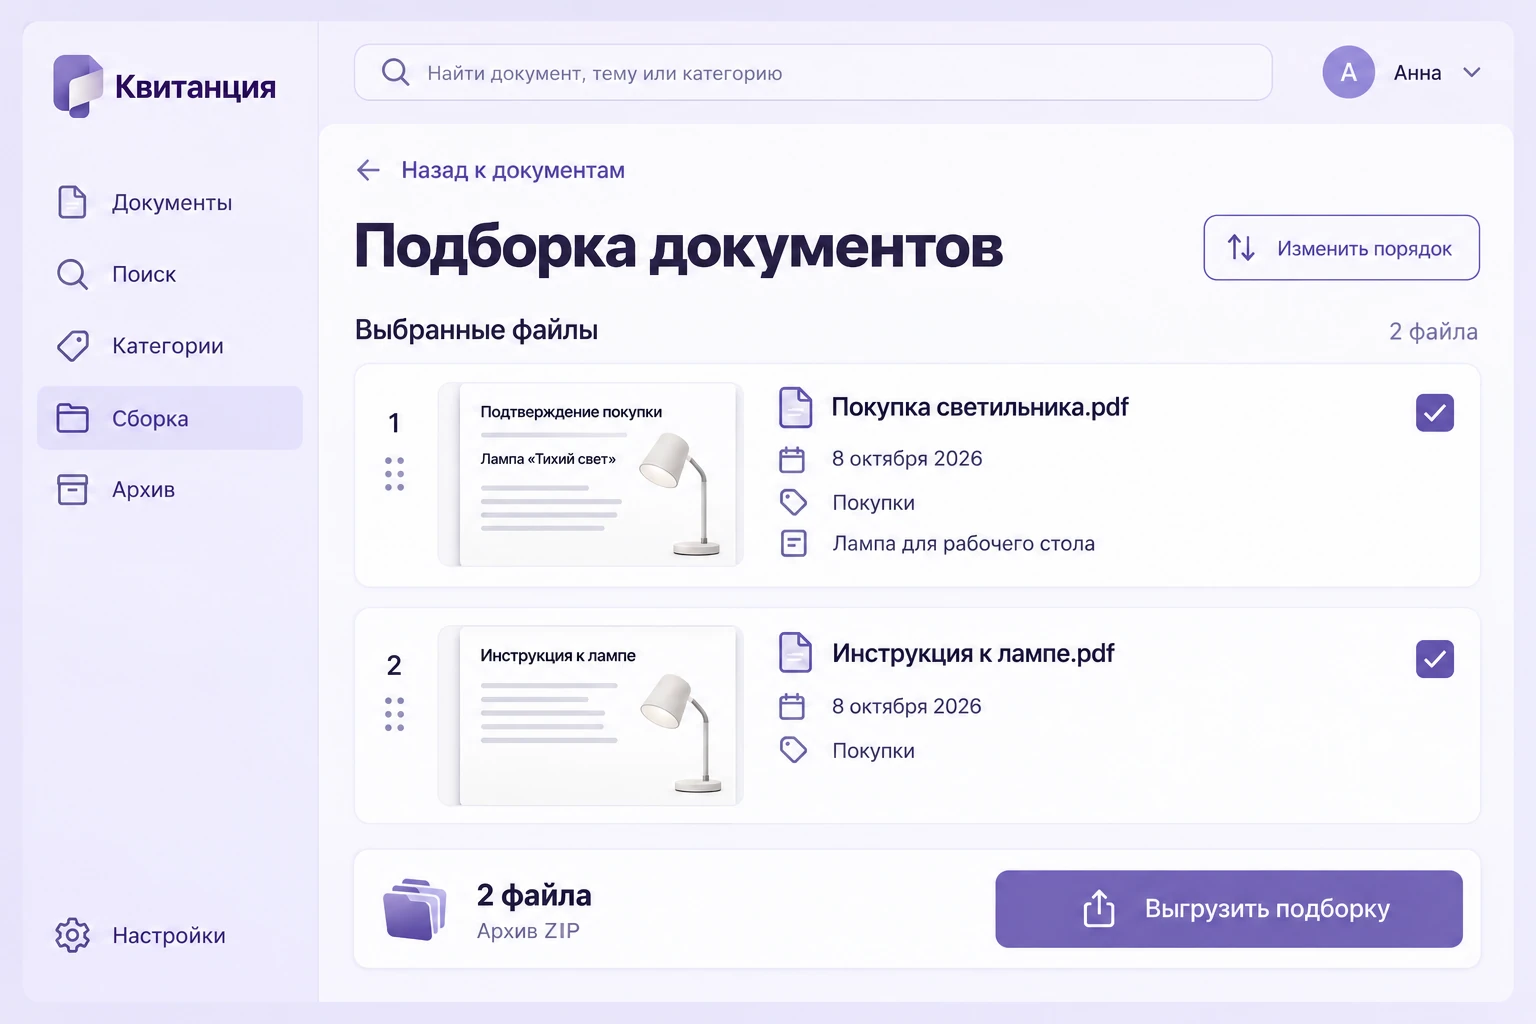Open the Подтверждение покупки thumbnail
Viewport: 1536px width, 1024px height.
click(591, 474)
